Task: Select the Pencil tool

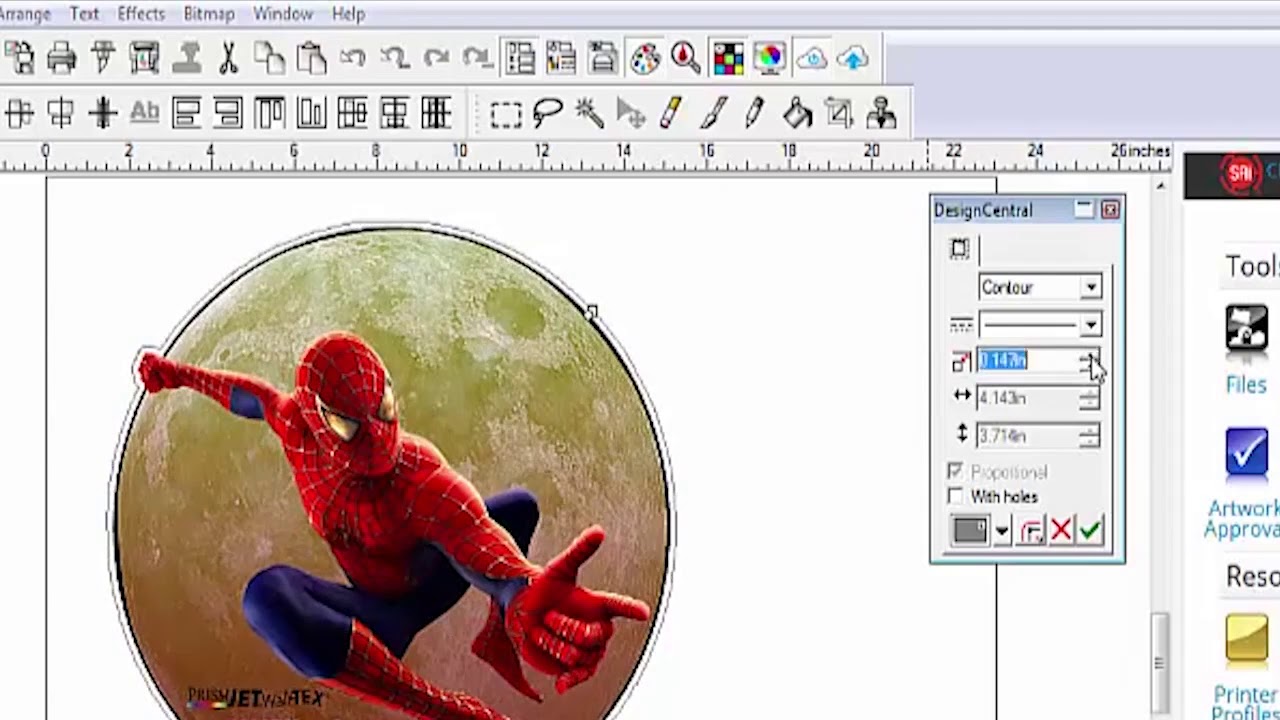Action: (755, 114)
